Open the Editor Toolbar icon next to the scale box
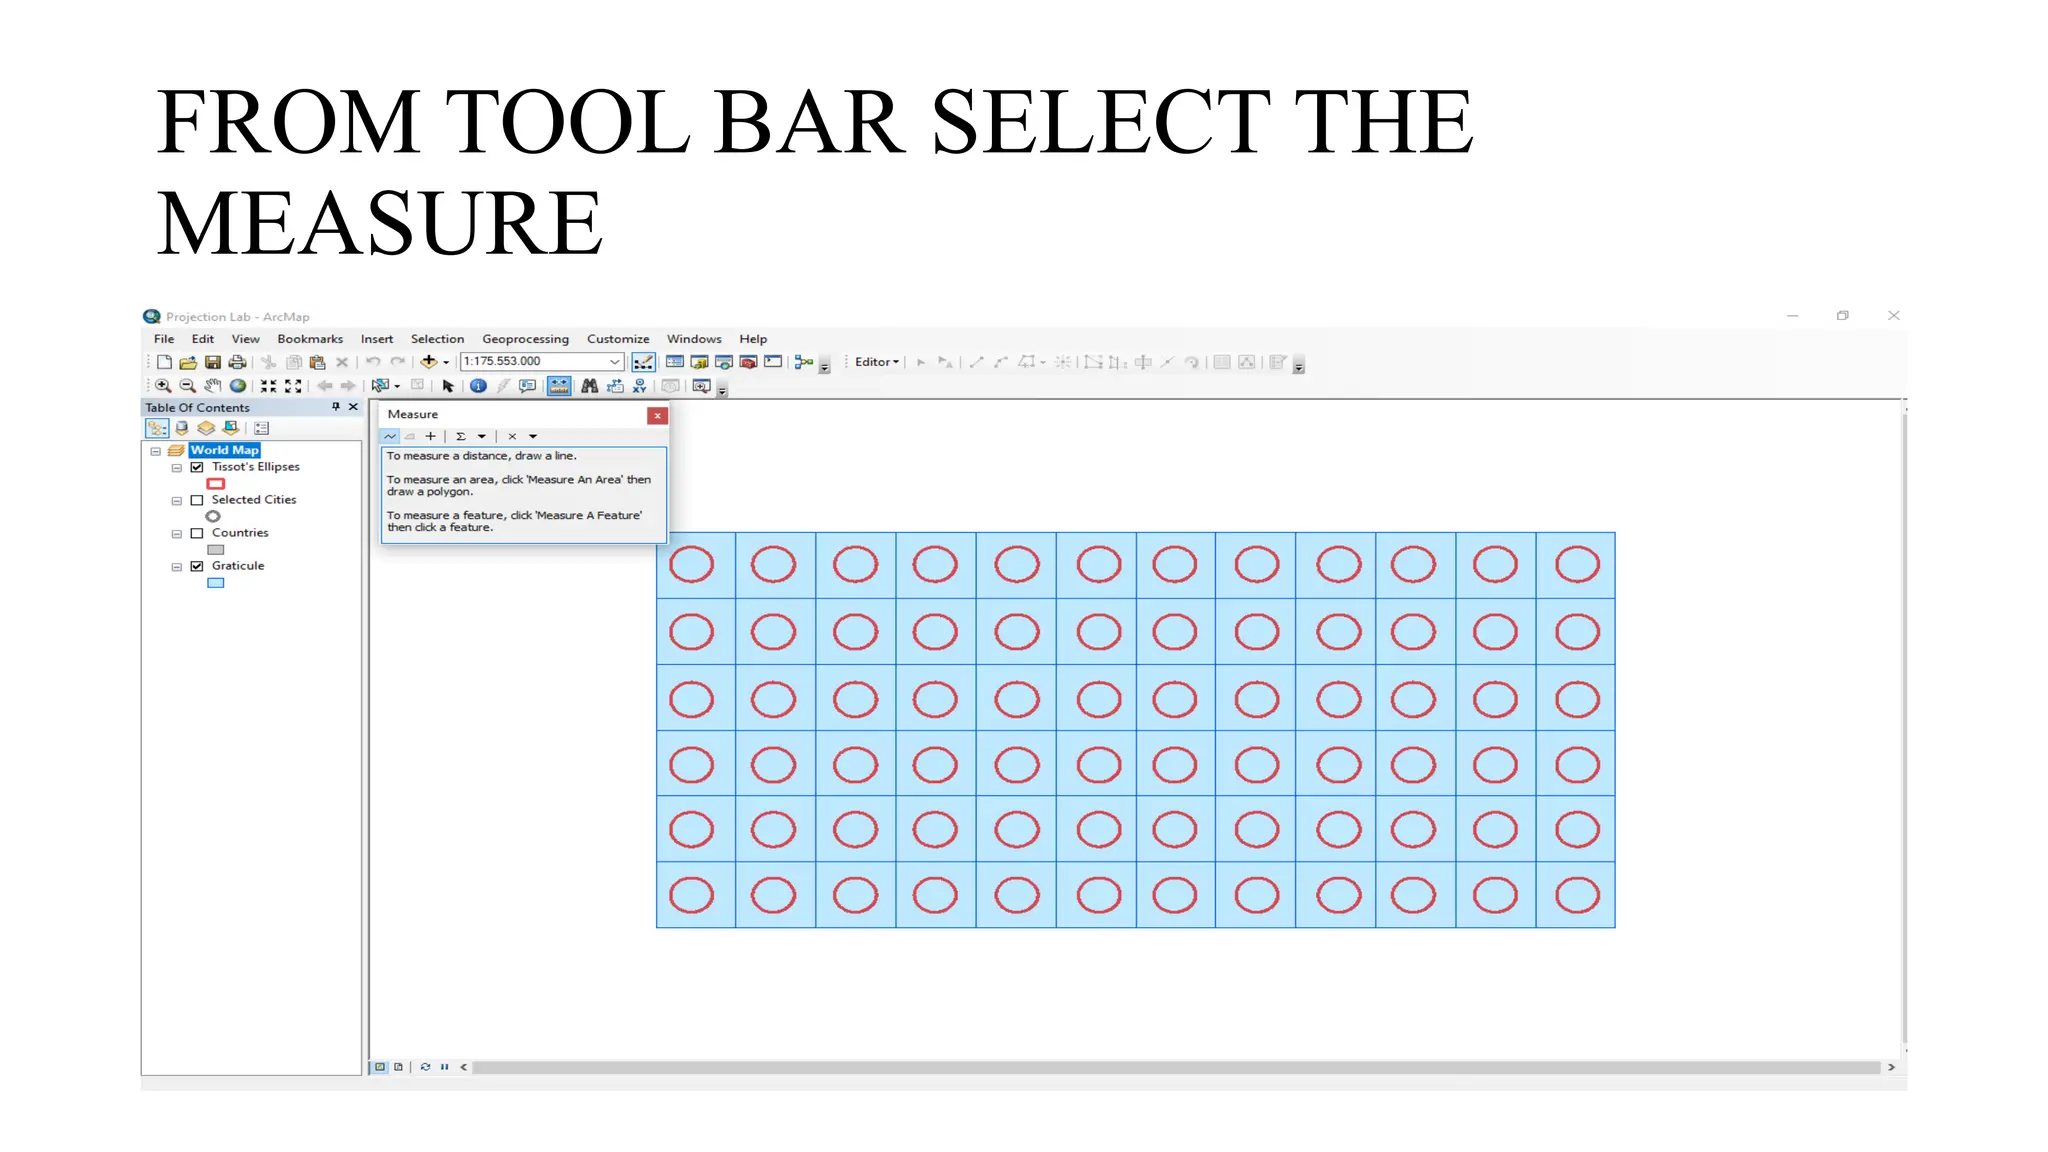This screenshot has width=2048, height=1152. pos(643,362)
